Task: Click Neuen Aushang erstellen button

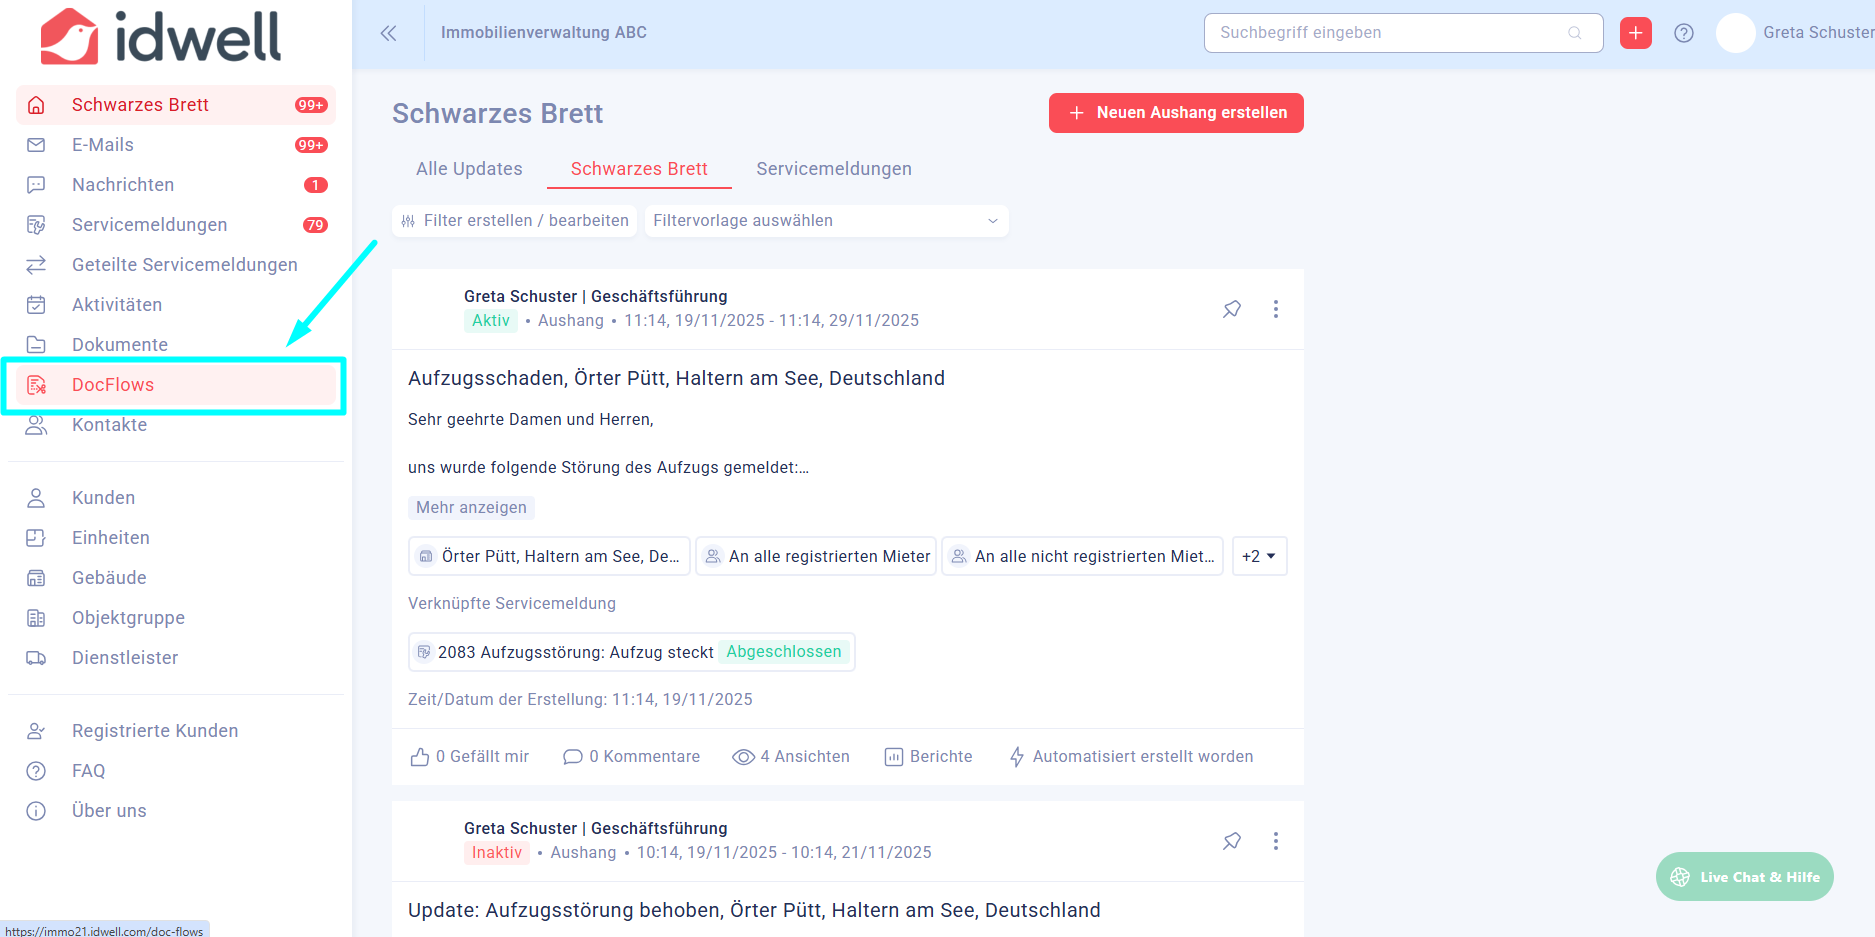Action: coord(1176,113)
